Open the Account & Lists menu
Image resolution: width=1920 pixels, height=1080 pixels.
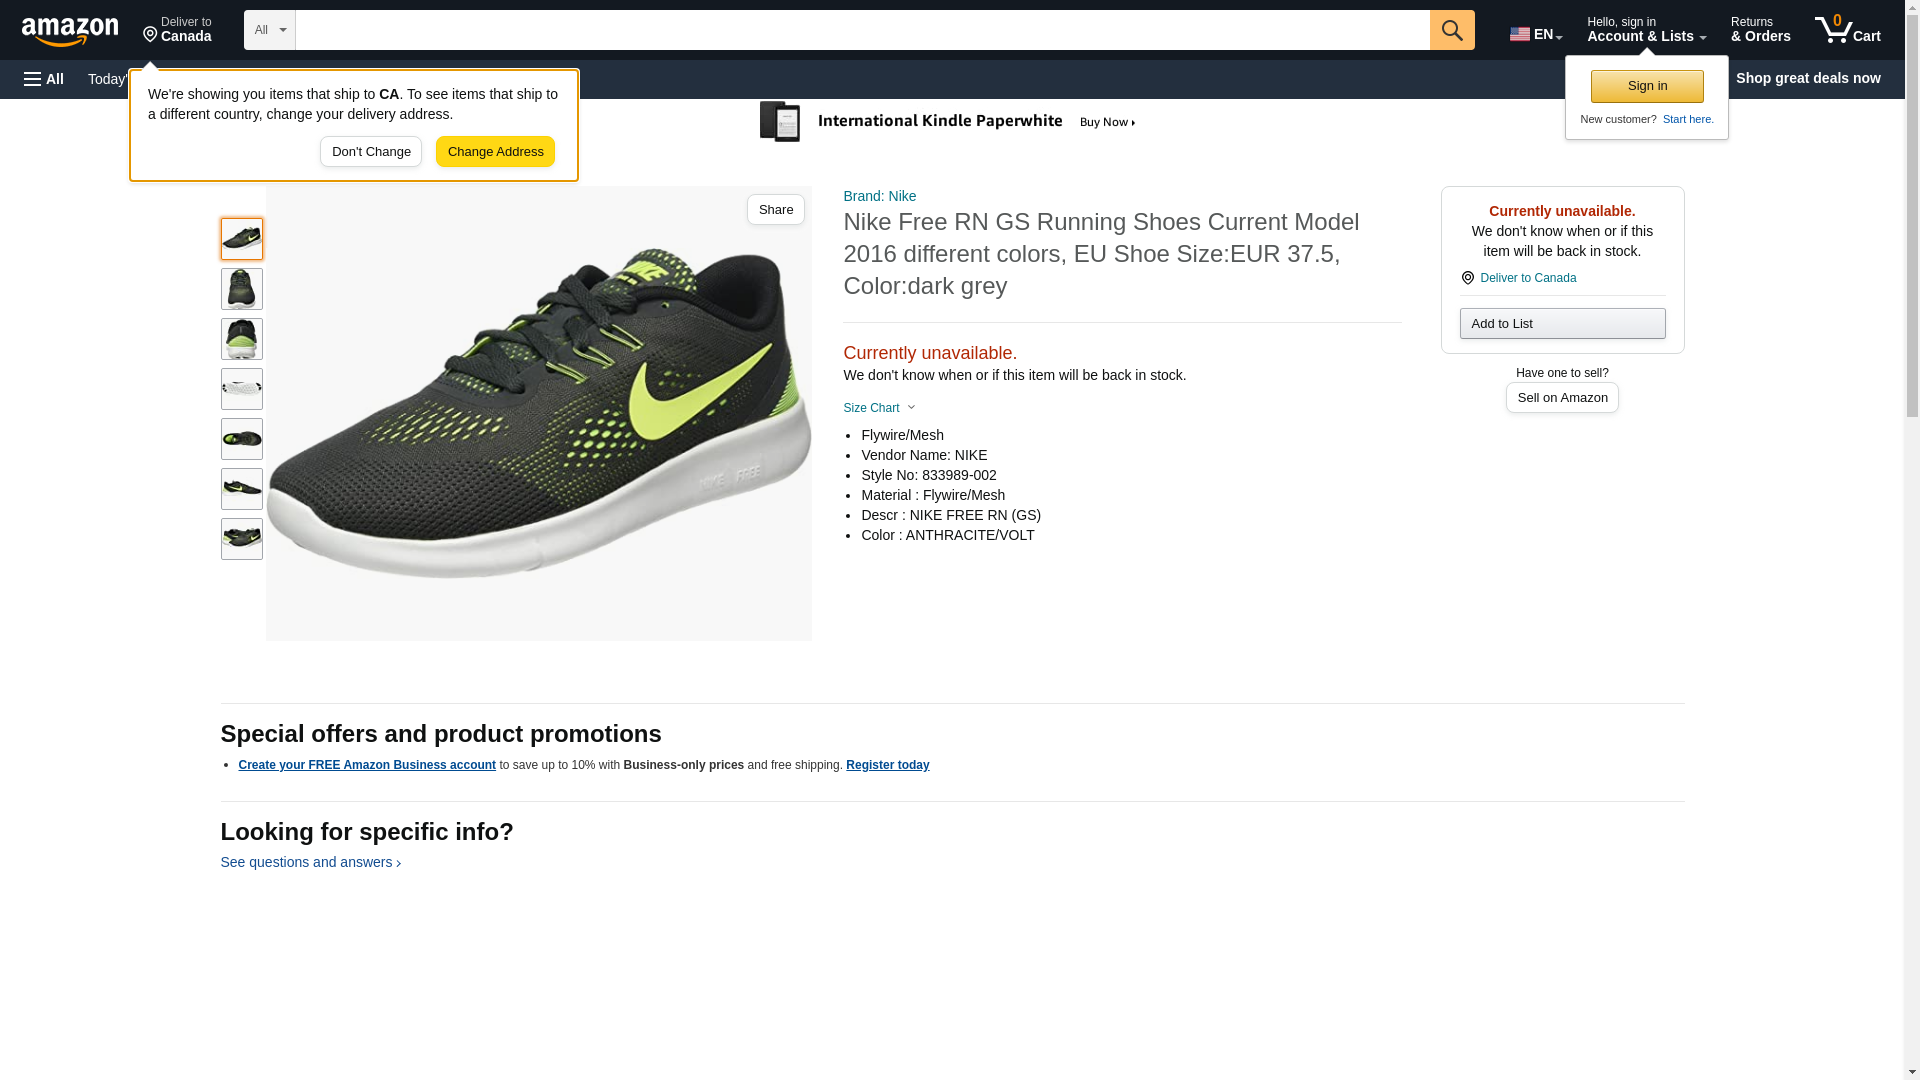click(1645, 30)
